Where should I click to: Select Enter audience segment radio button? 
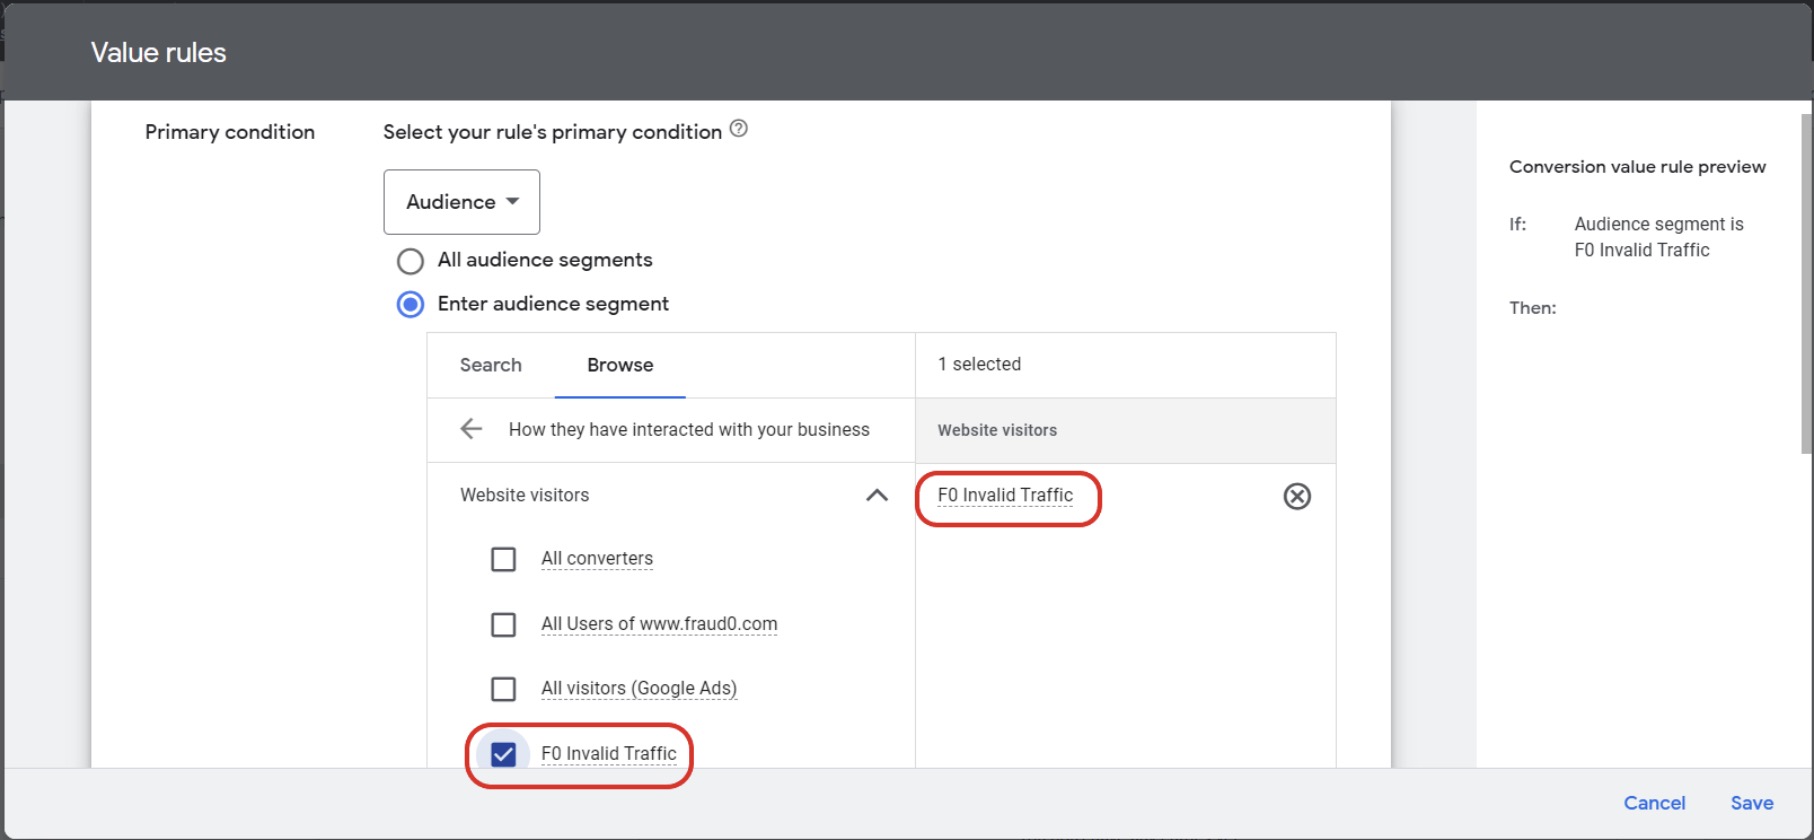410,304
